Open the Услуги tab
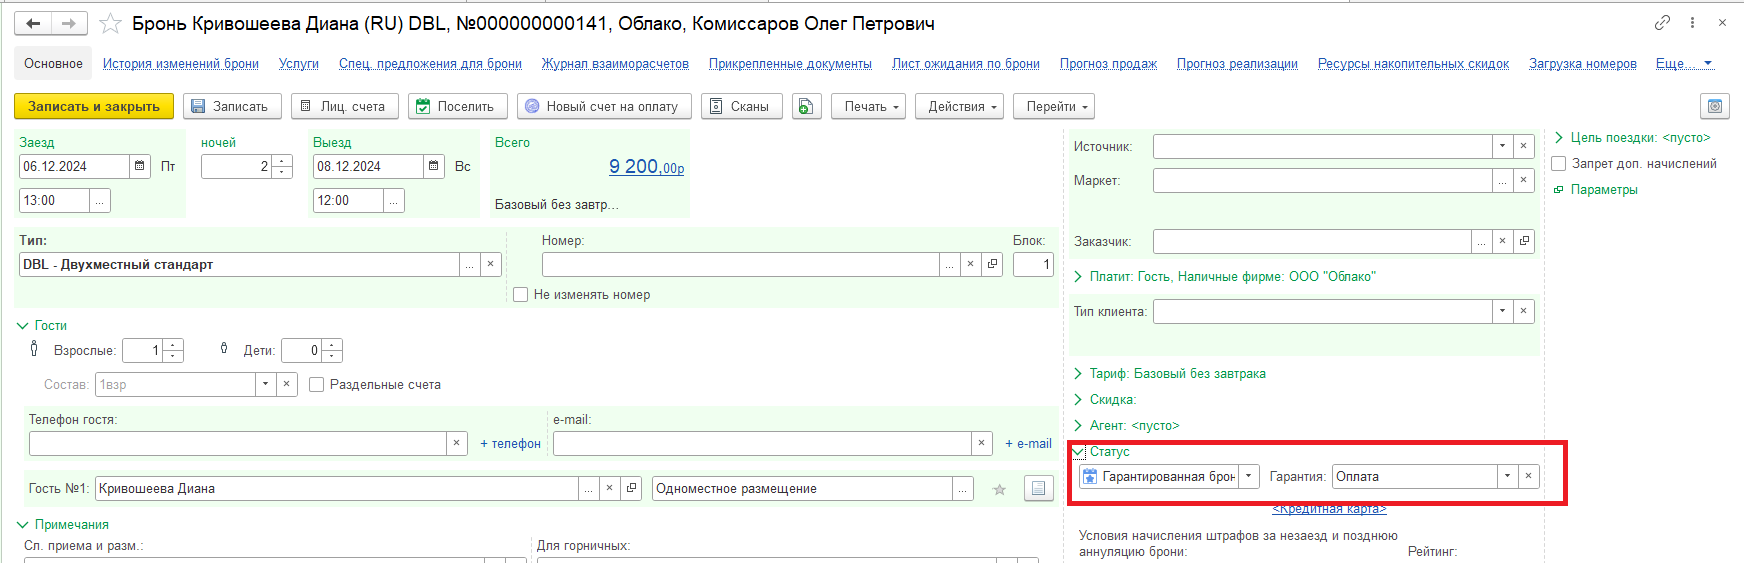The width and height of the screenshot is (1744, 563). 299,63
